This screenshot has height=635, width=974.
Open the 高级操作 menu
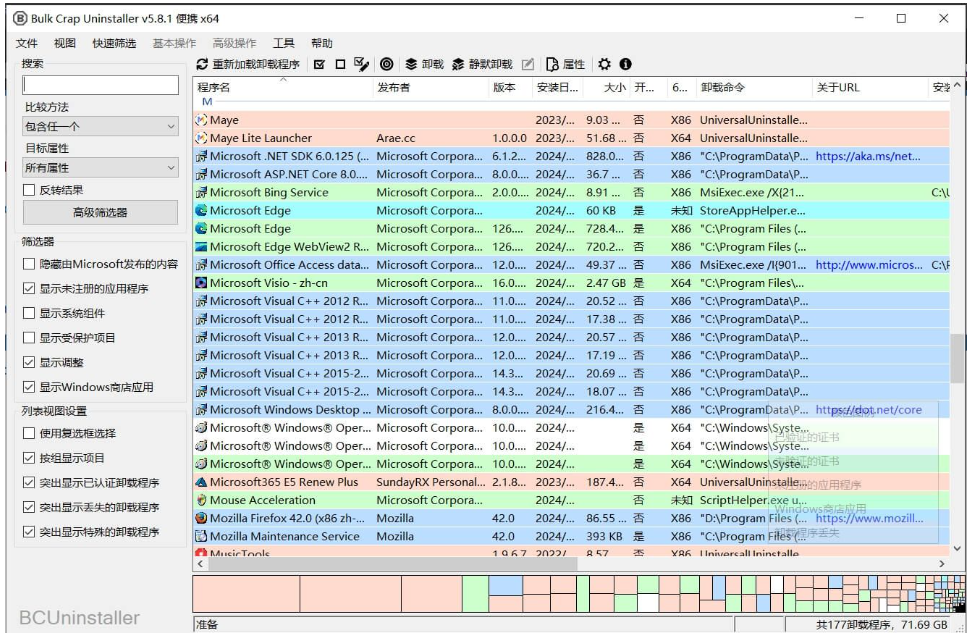pos(234,43)
